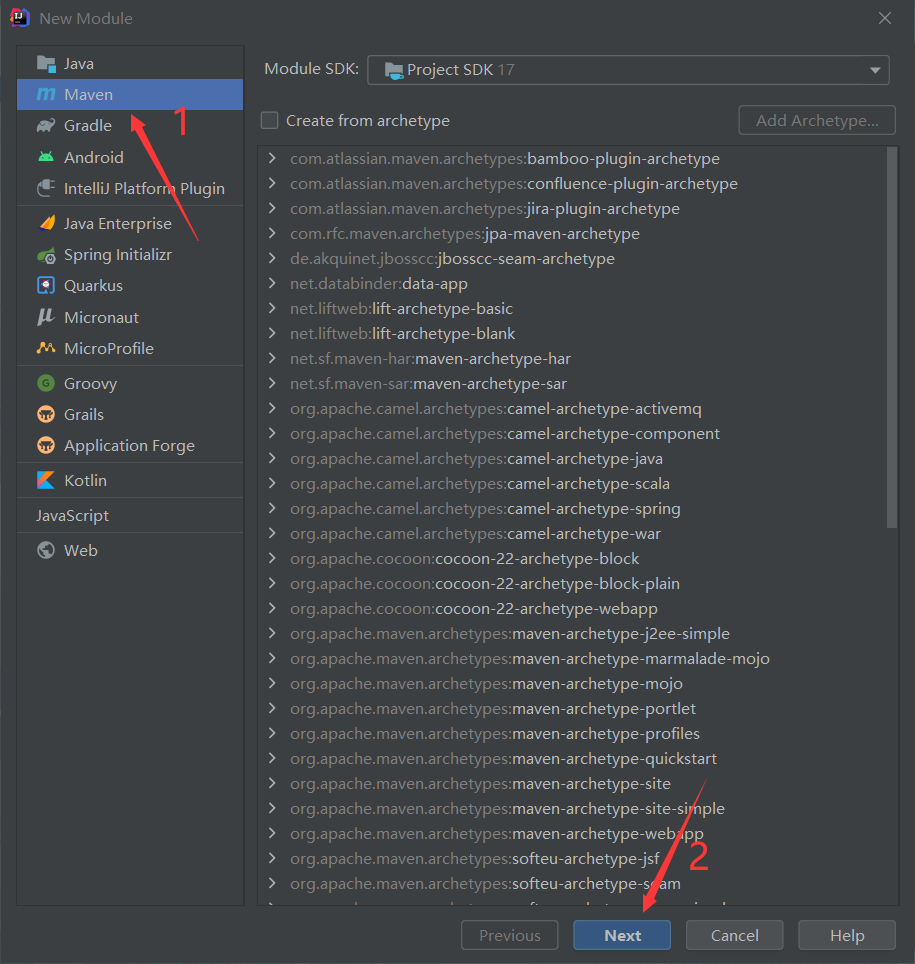Select Java Enterprise label

[118, 223]
